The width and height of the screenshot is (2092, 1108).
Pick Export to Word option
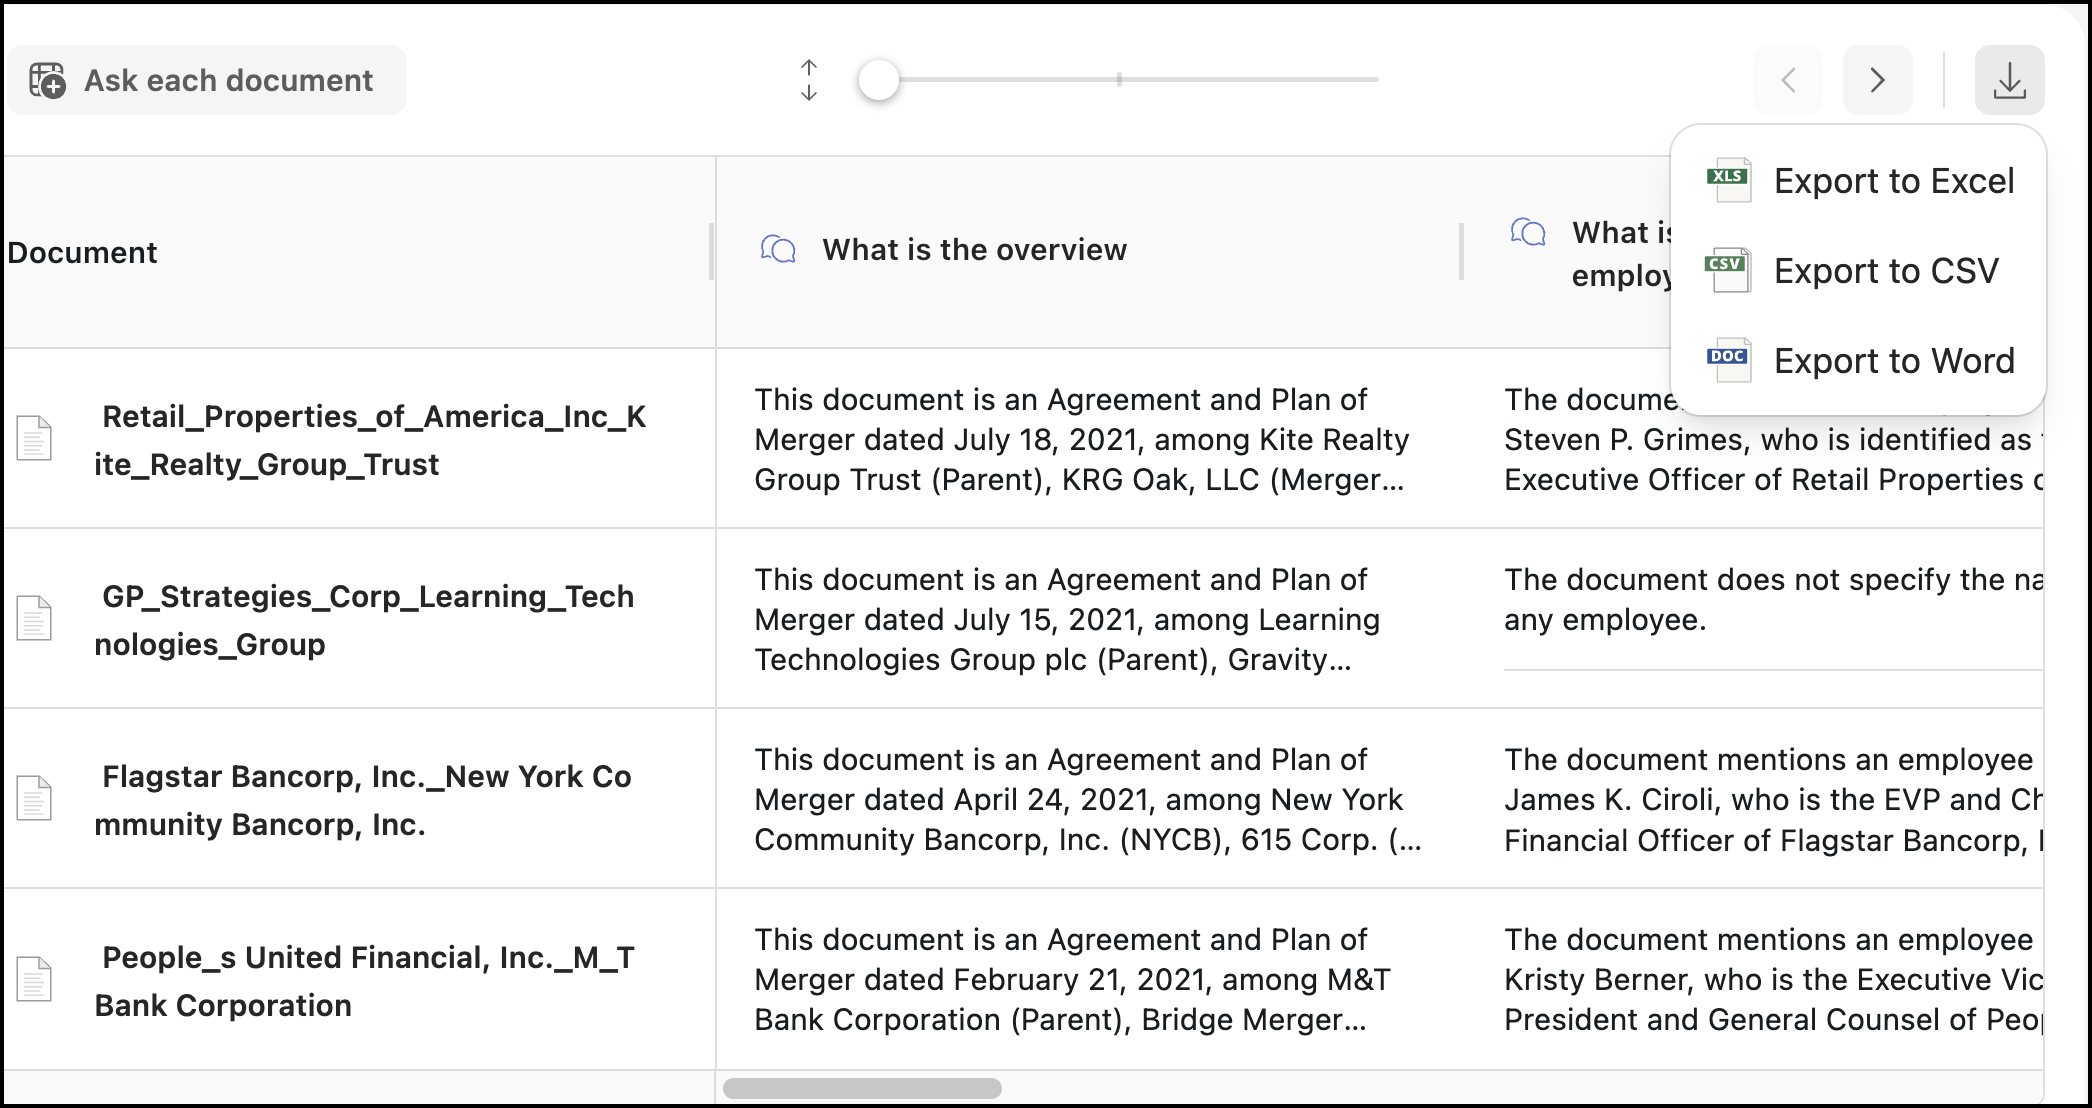point(1893,361)
